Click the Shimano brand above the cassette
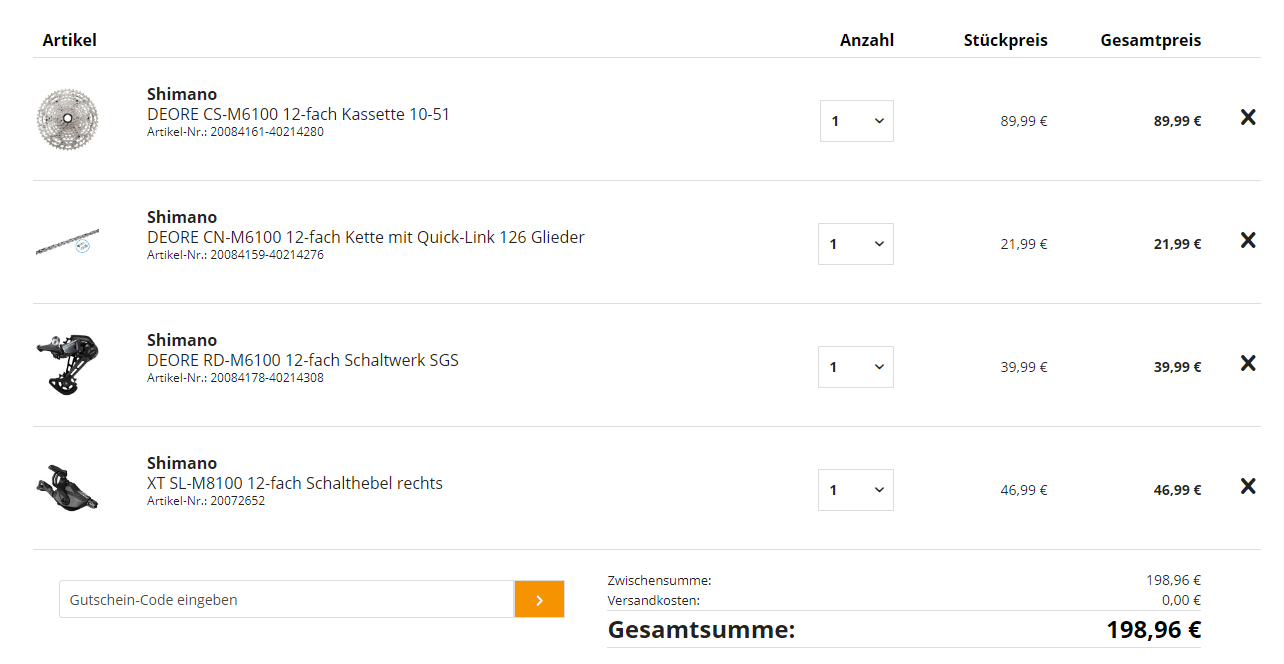1284x664 pixels. [x=182, y=94]
